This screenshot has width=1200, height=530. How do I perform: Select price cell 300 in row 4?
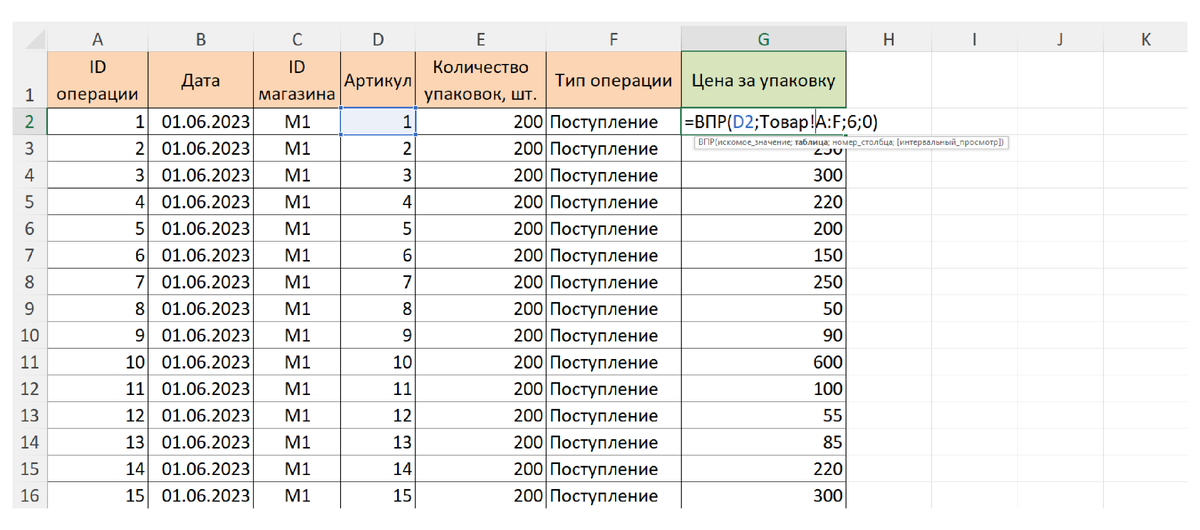[763, 175]
